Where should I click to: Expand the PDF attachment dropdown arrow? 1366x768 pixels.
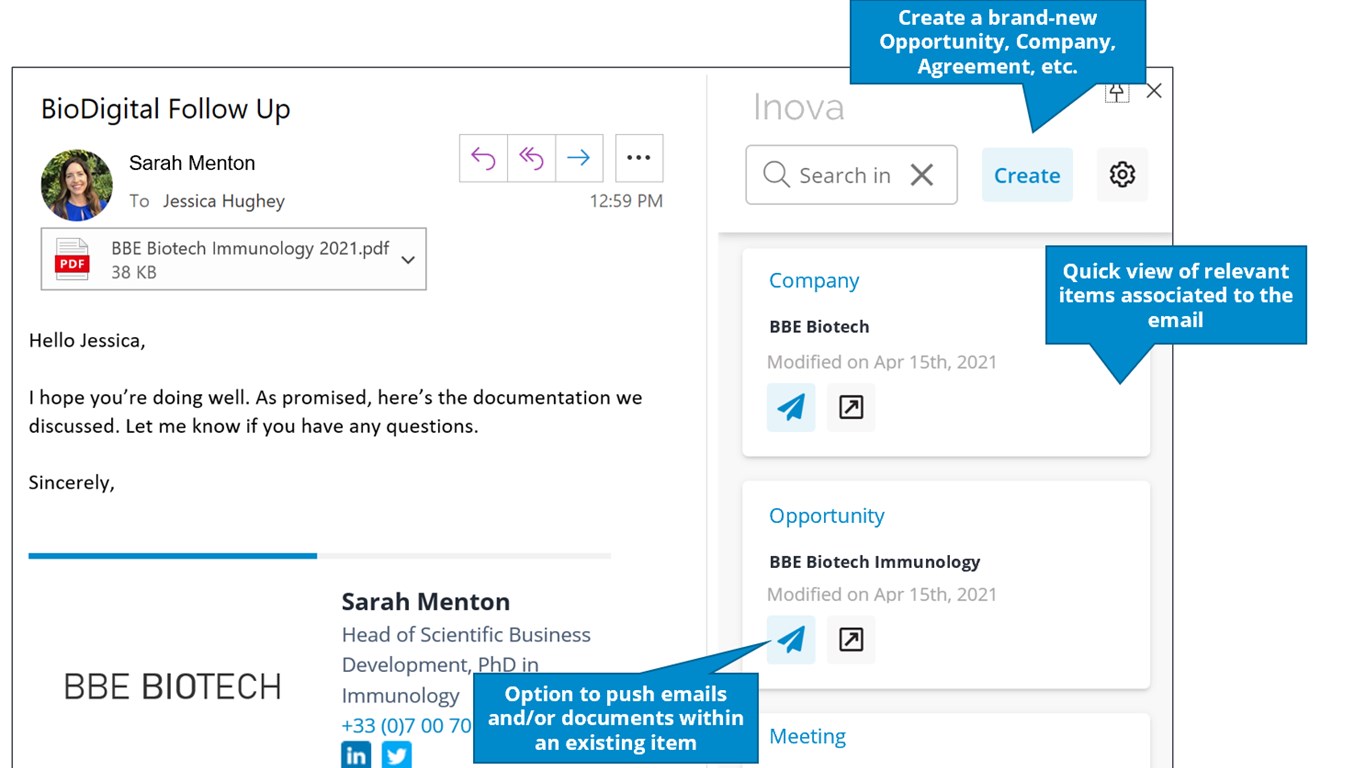408,260
